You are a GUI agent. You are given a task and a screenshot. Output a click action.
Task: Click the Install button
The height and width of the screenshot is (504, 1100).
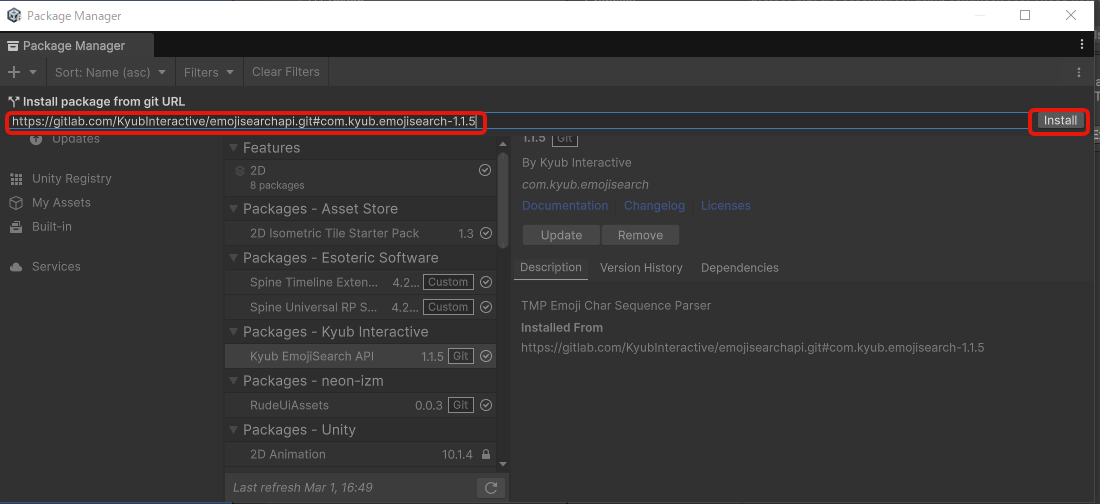[1060, 121]
